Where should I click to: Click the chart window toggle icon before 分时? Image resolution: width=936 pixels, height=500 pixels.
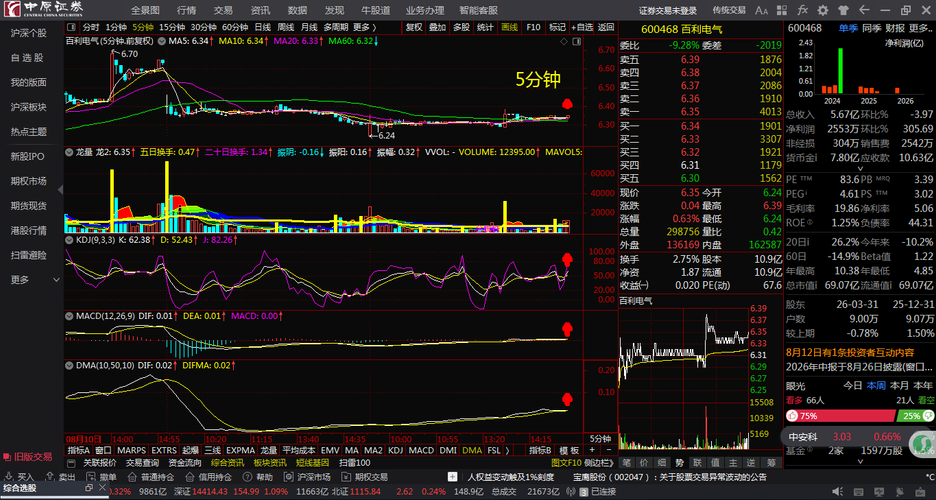click(x=71, y=27)
